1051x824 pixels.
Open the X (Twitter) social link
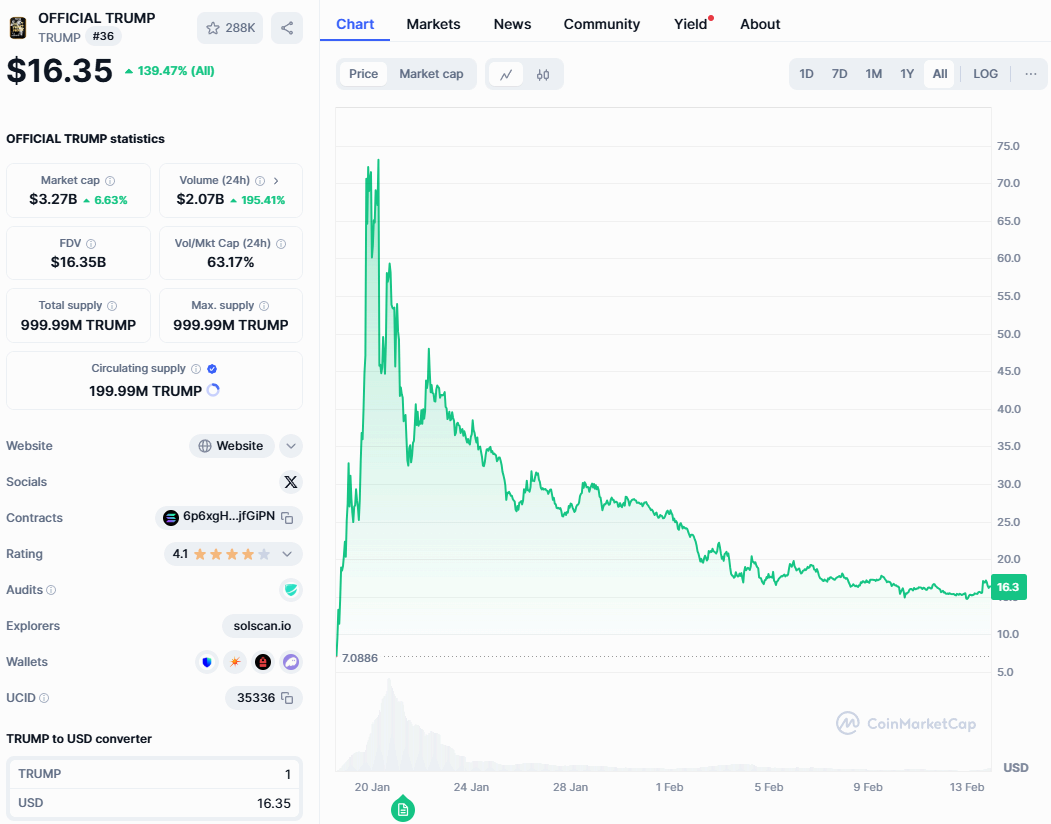point(291,482)
